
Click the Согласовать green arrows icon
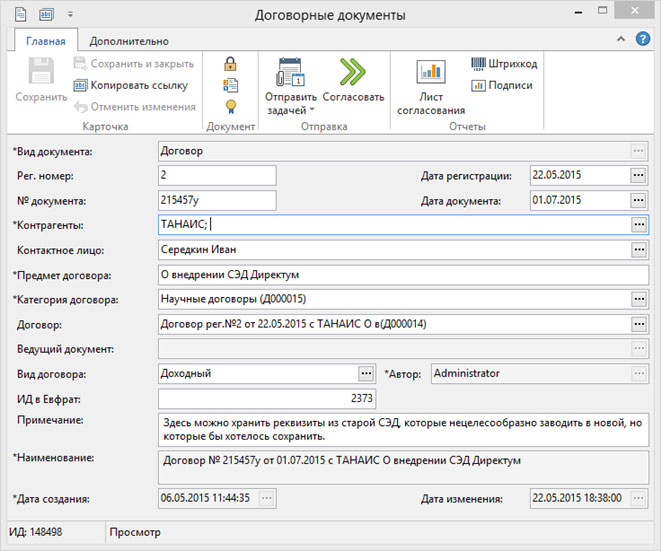coord(353,72)
